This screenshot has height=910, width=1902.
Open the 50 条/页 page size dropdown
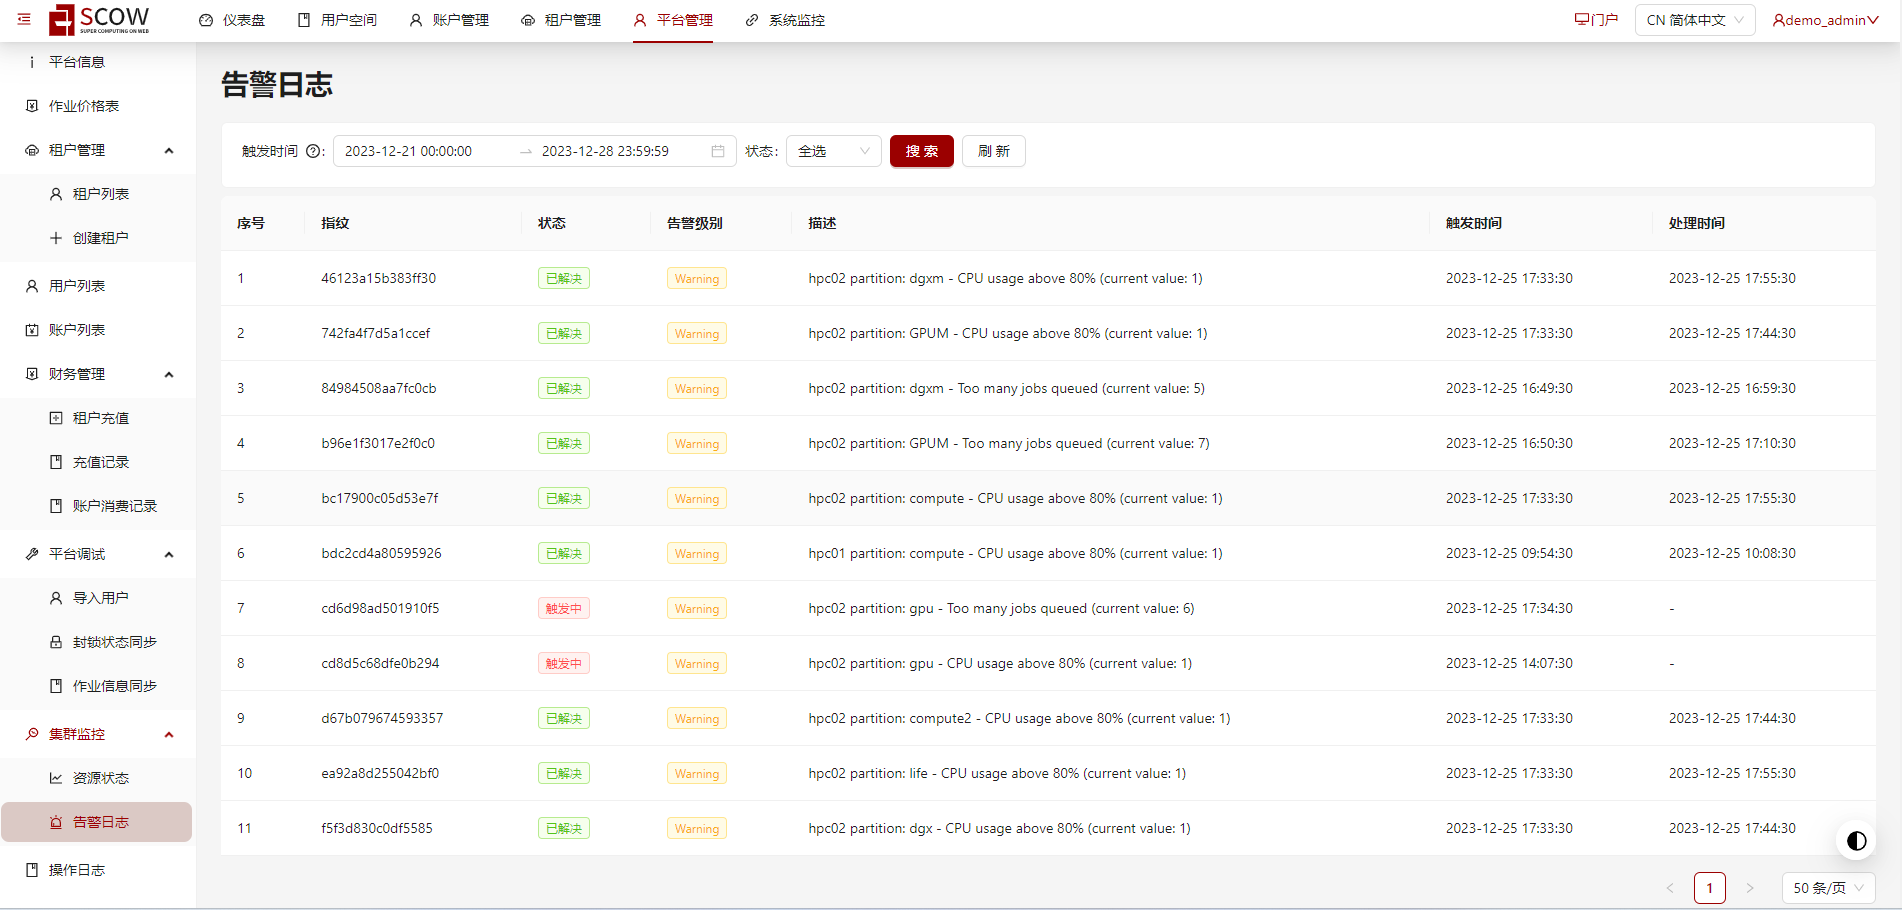coord(1827,888)
